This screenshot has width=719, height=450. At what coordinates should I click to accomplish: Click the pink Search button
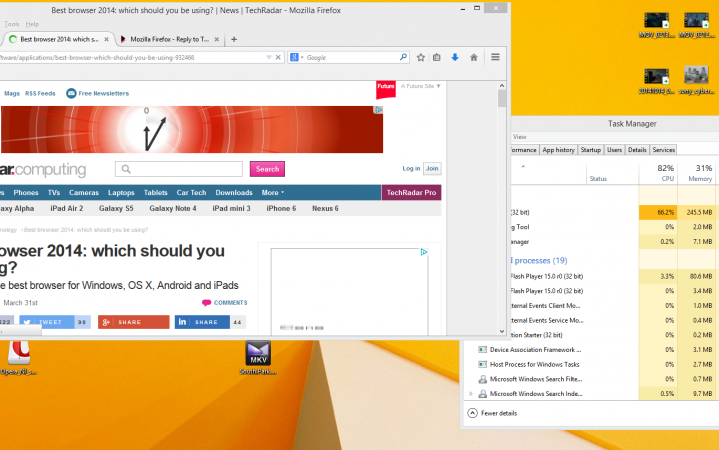point(267,169)
